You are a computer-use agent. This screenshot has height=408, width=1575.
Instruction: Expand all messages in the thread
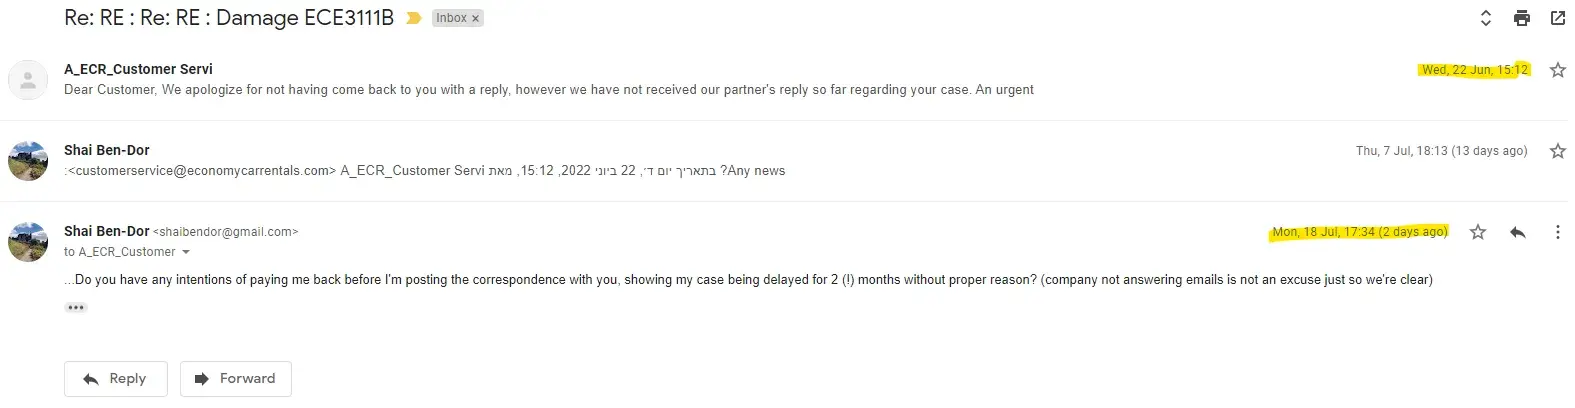click(1485, 18)
